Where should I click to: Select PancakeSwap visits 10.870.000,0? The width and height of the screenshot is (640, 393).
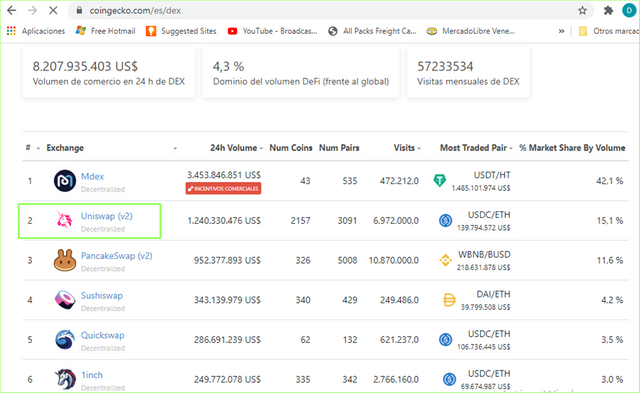(393, 260)
